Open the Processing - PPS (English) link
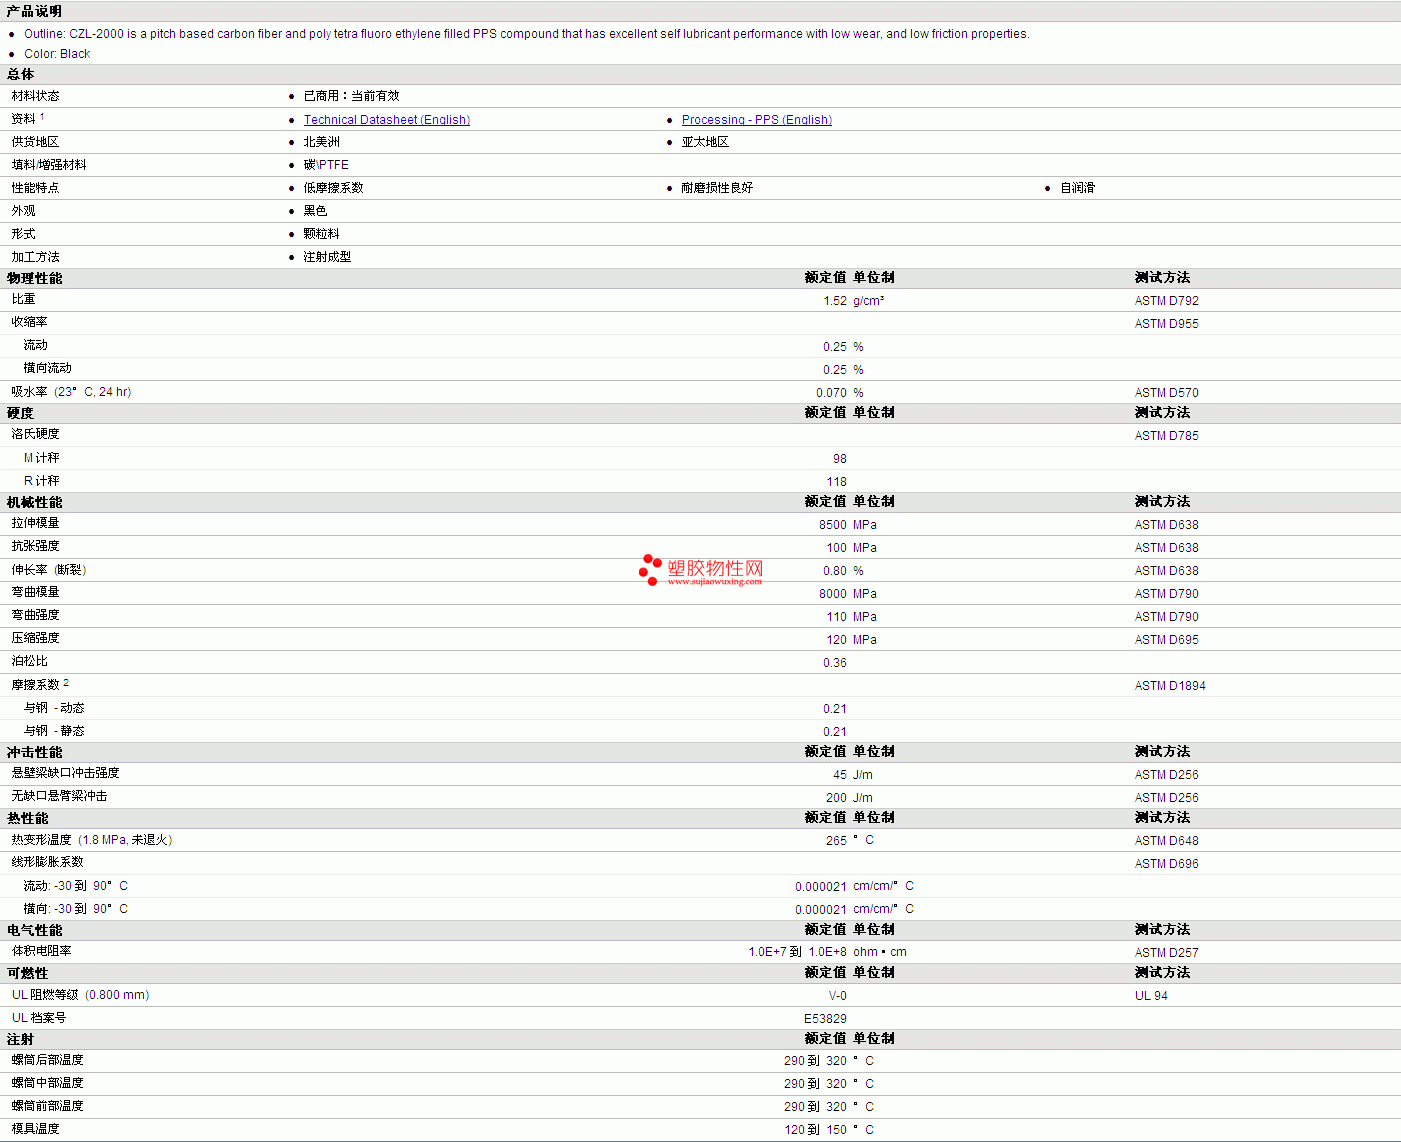Image resolution: width=1401 pixels, height=1142 pixels. click(756, 120)
